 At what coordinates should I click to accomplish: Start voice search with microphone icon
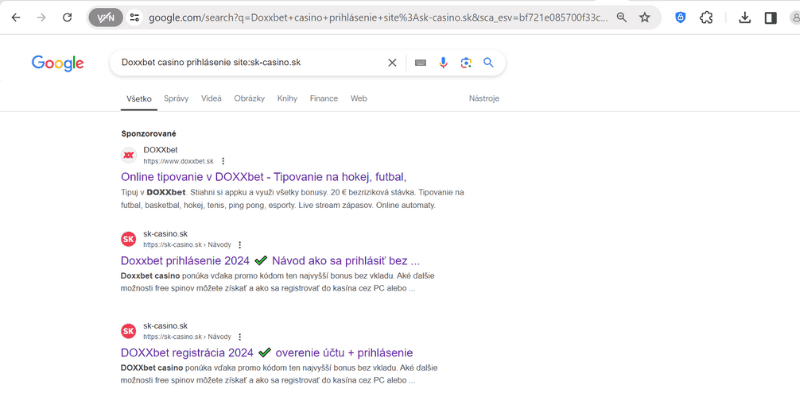[x=443, y=63]
